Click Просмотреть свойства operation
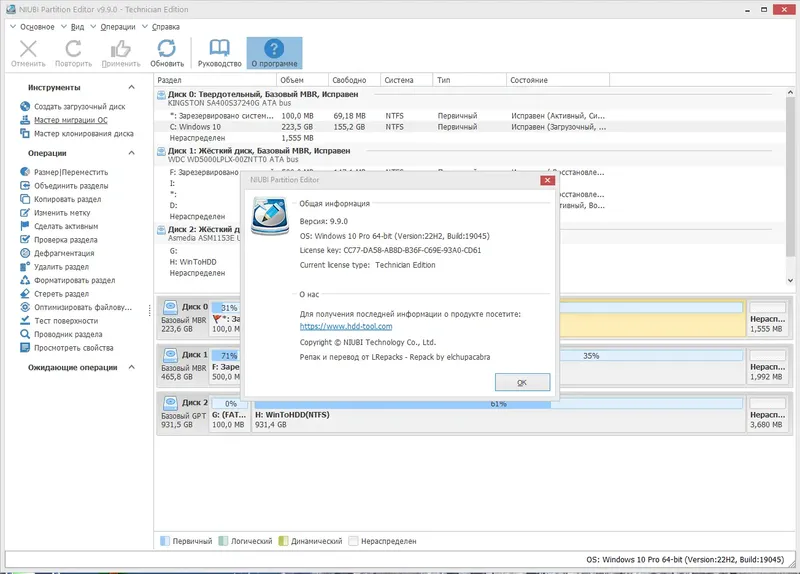Image resolution: width=800 pixels, height=574 pixels. [67, 348]
